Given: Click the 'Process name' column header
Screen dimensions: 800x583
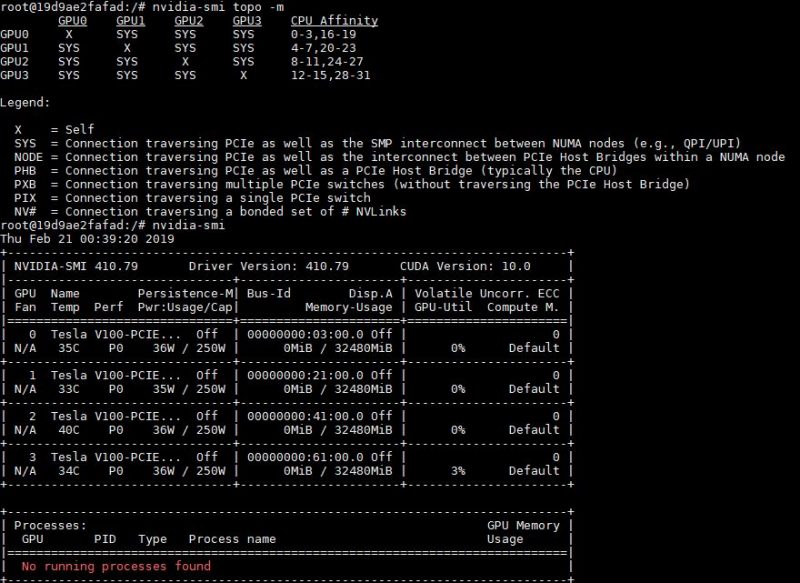Looking at the screenshot, I should point(232,539).
